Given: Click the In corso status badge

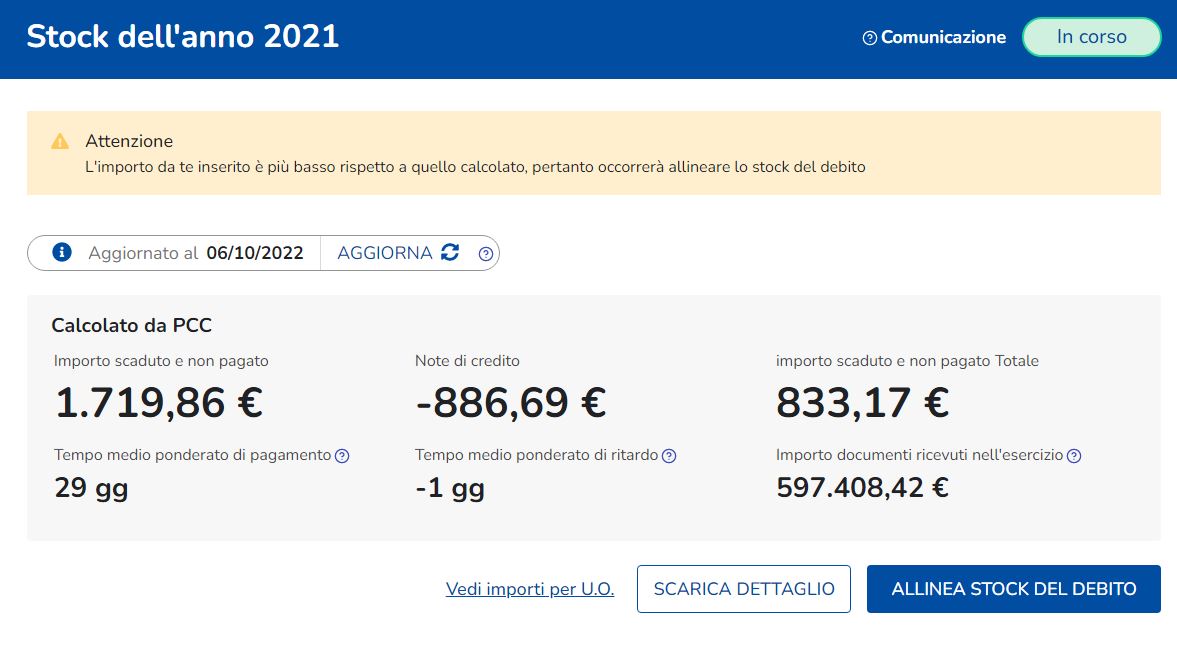Looking at the screenshot, I should pyautogui.click(x=1091, y=37).
